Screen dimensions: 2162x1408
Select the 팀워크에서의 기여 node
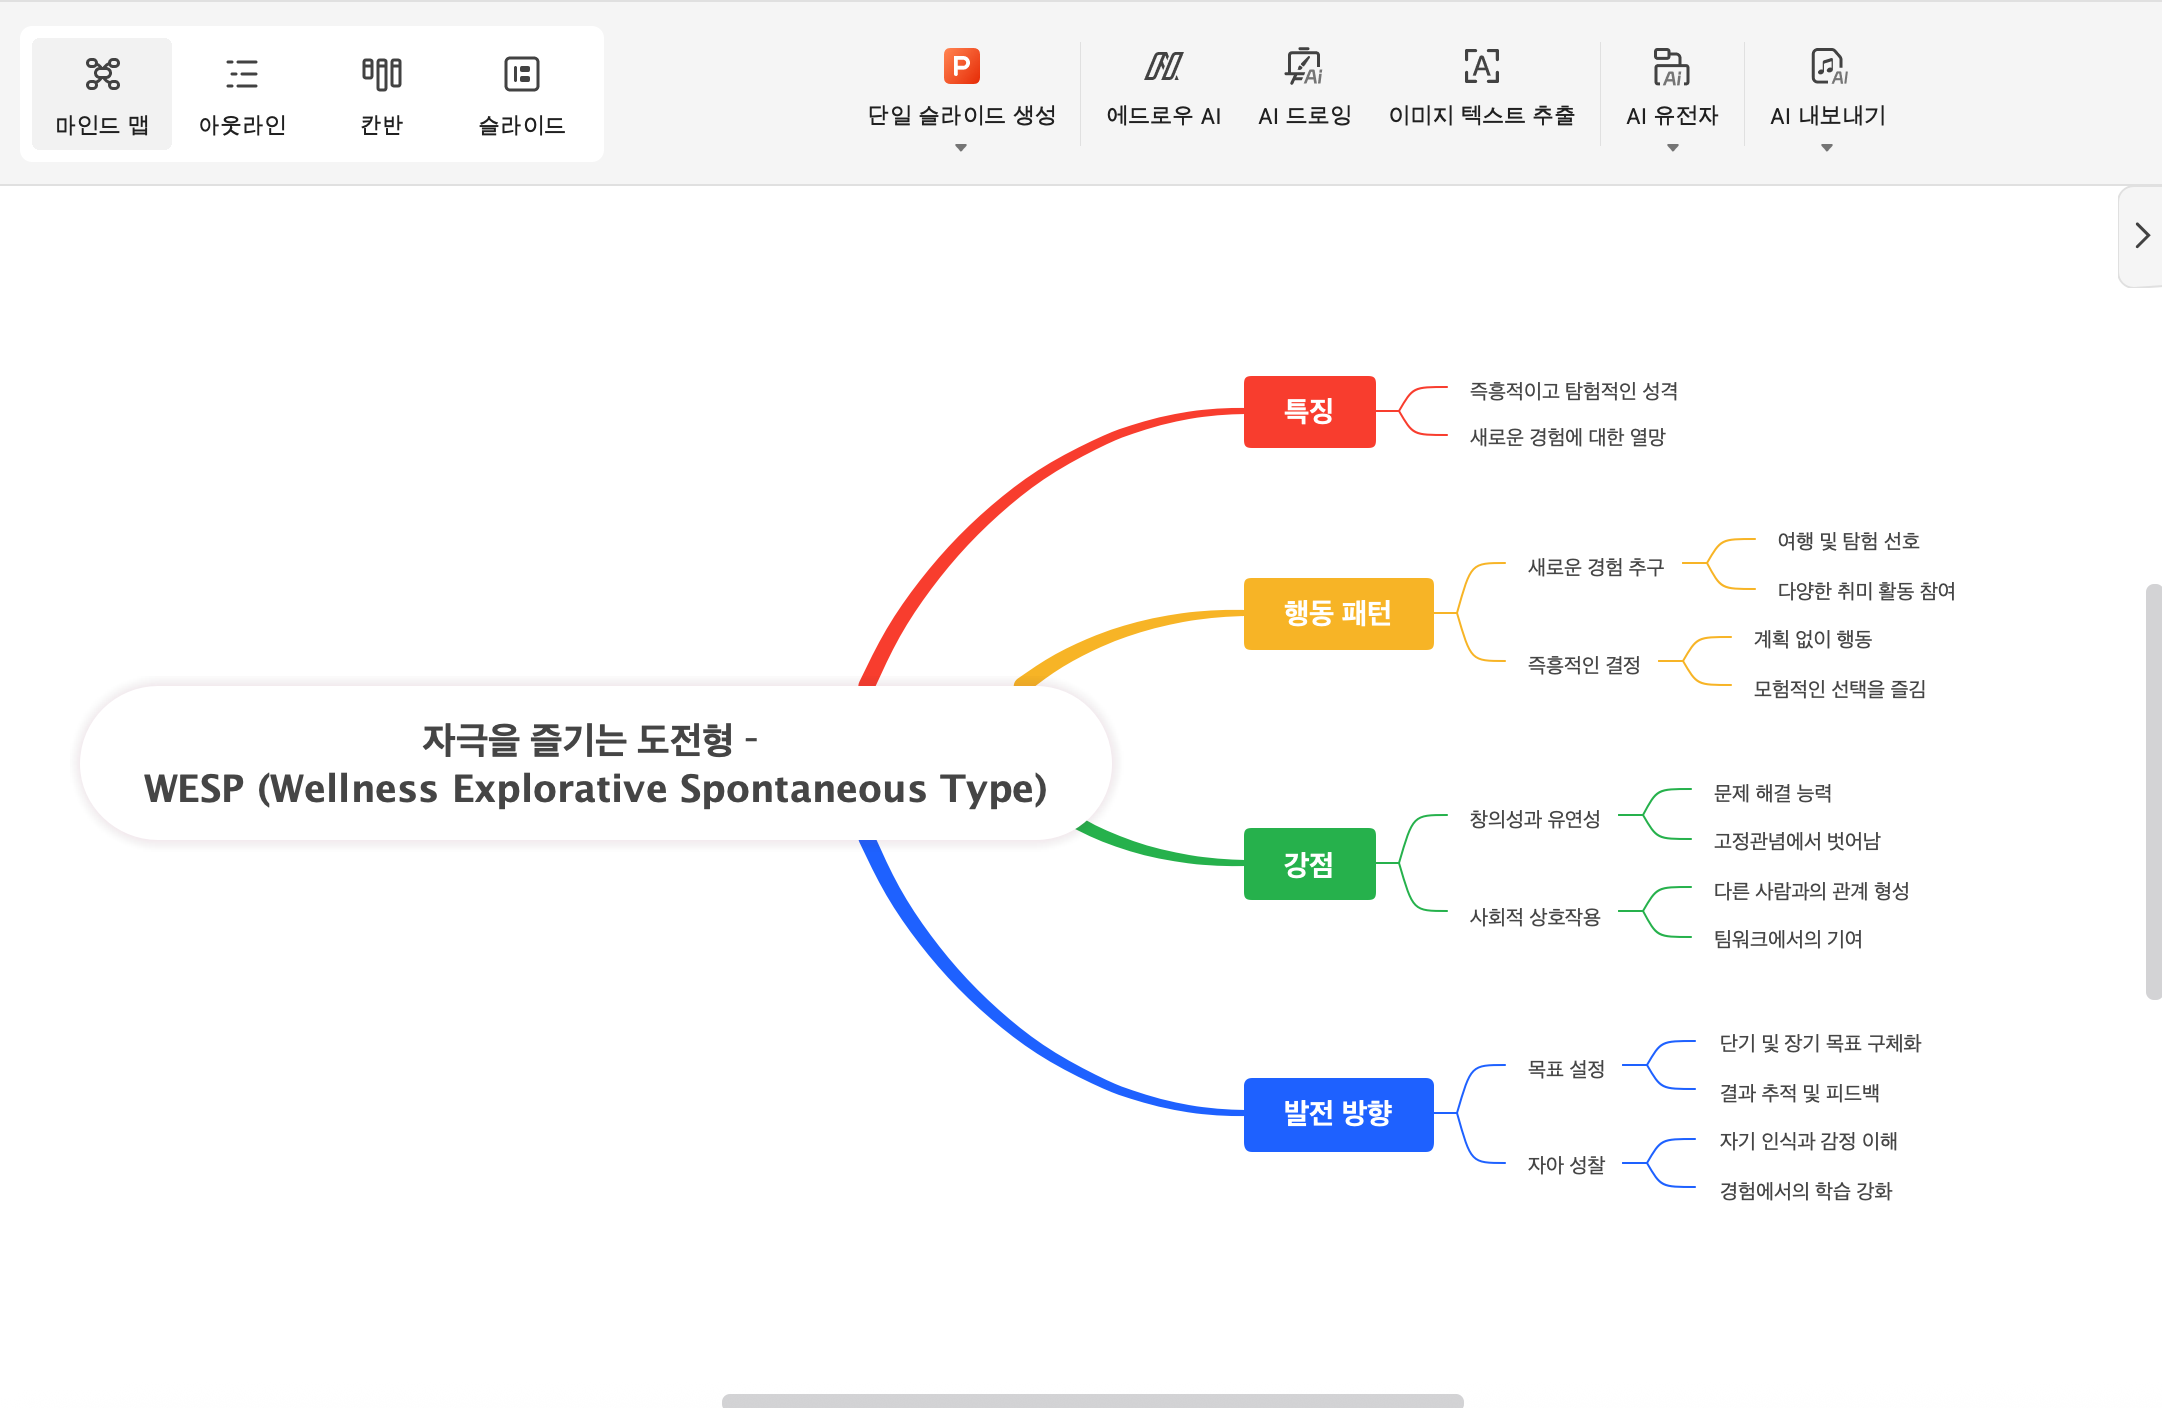click(x=1788, y=939)
